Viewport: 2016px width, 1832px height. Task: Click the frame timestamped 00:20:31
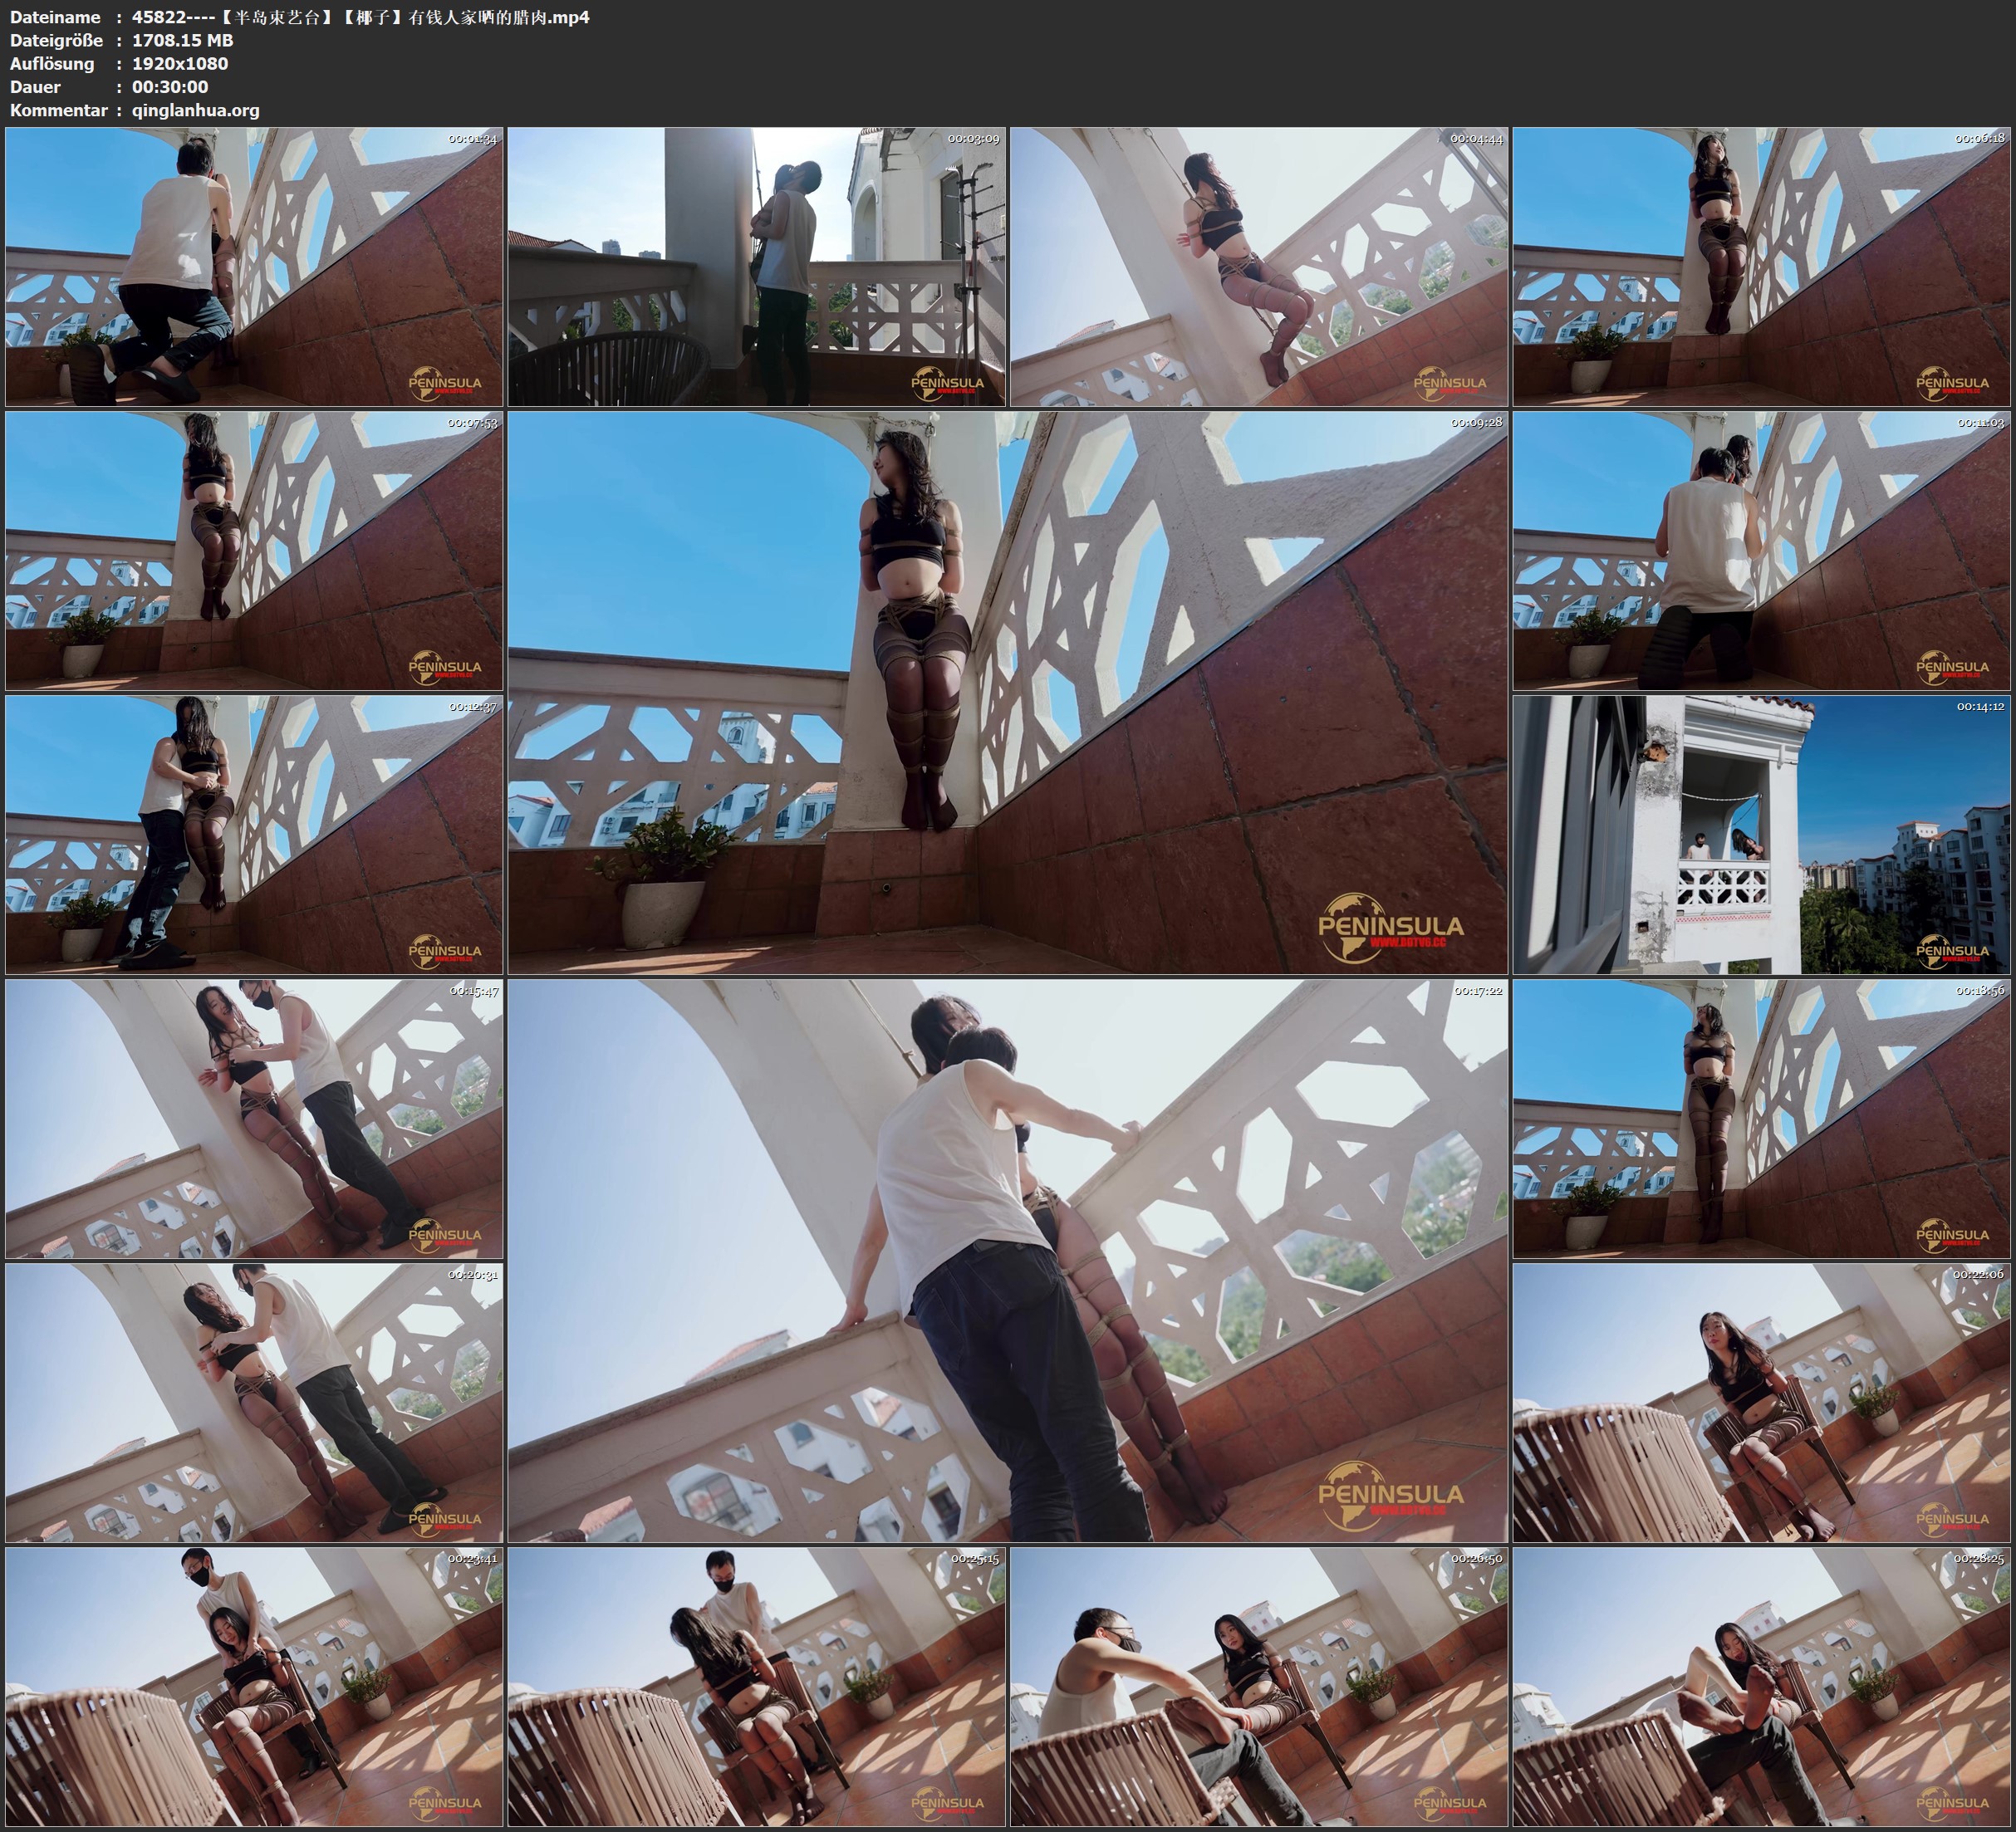click(254, 1402)
